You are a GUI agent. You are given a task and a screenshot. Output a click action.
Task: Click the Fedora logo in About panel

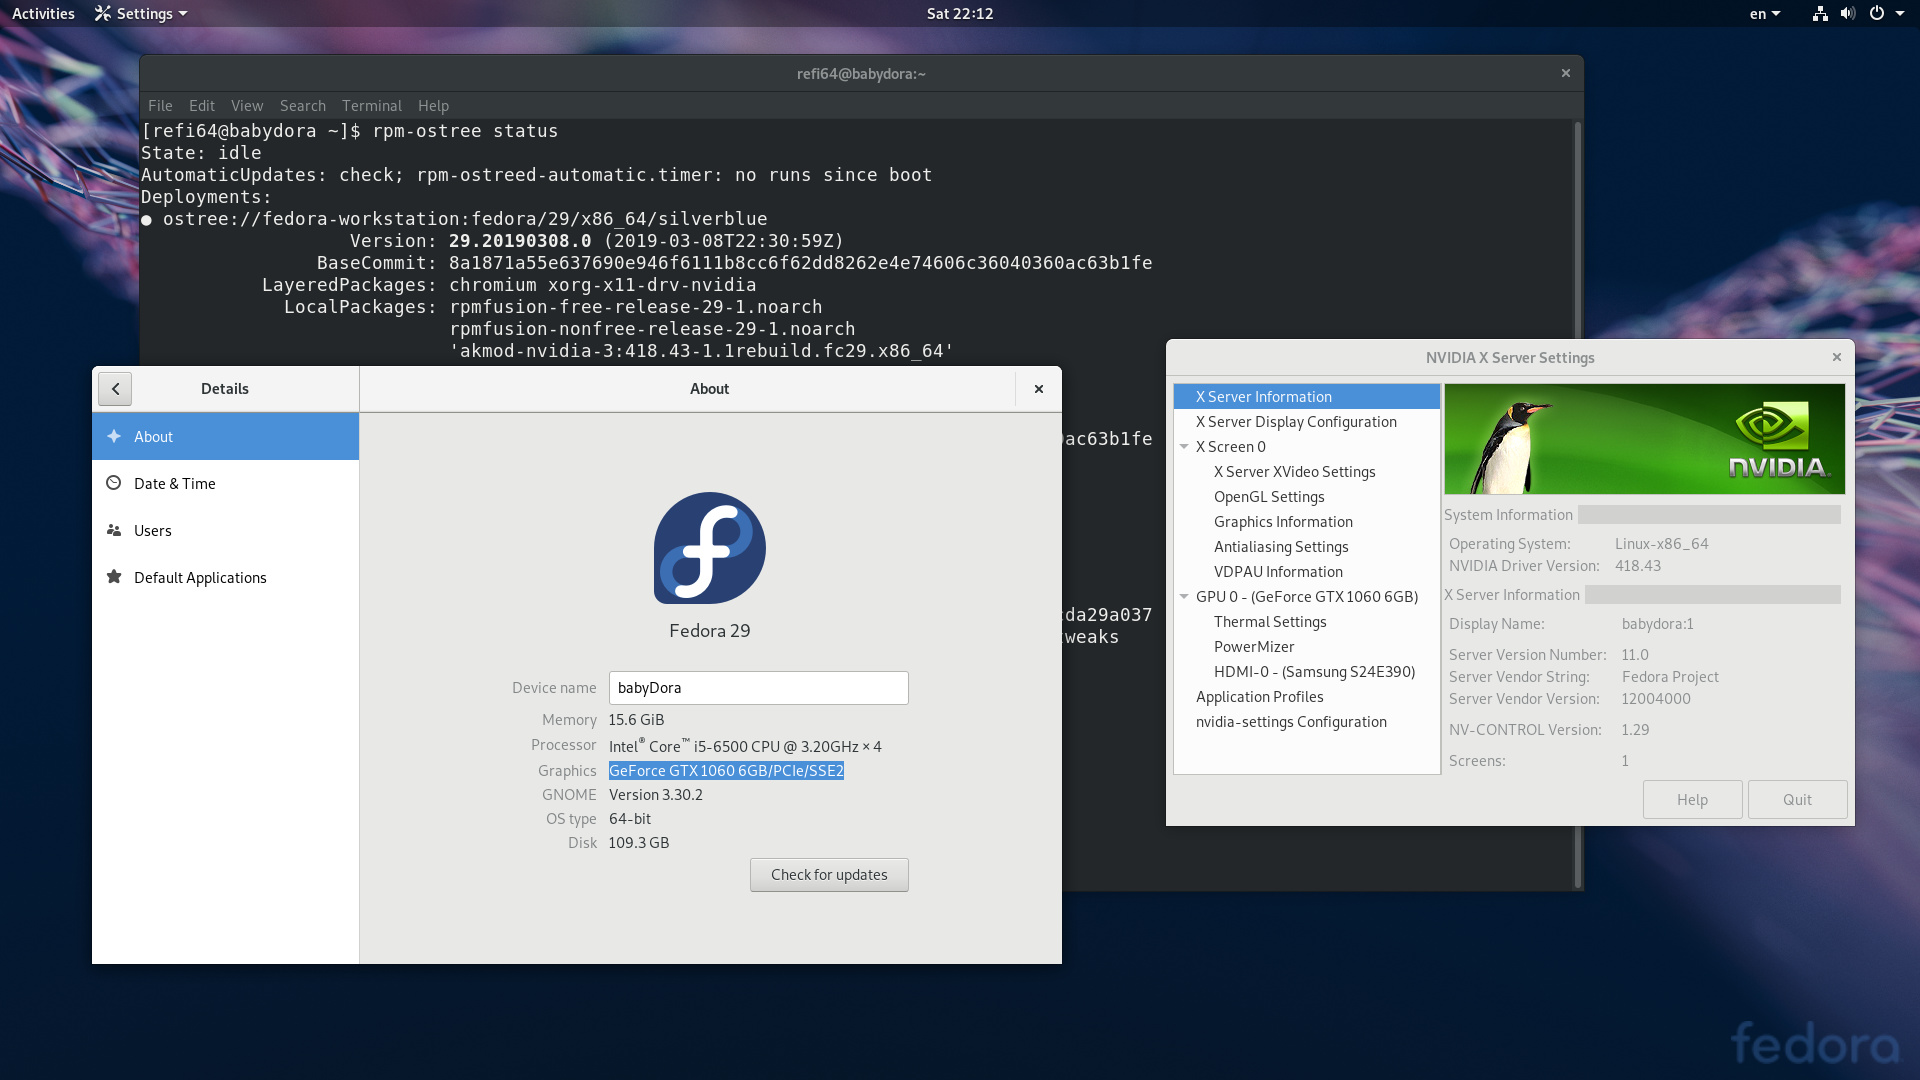(x=710, y=548)
